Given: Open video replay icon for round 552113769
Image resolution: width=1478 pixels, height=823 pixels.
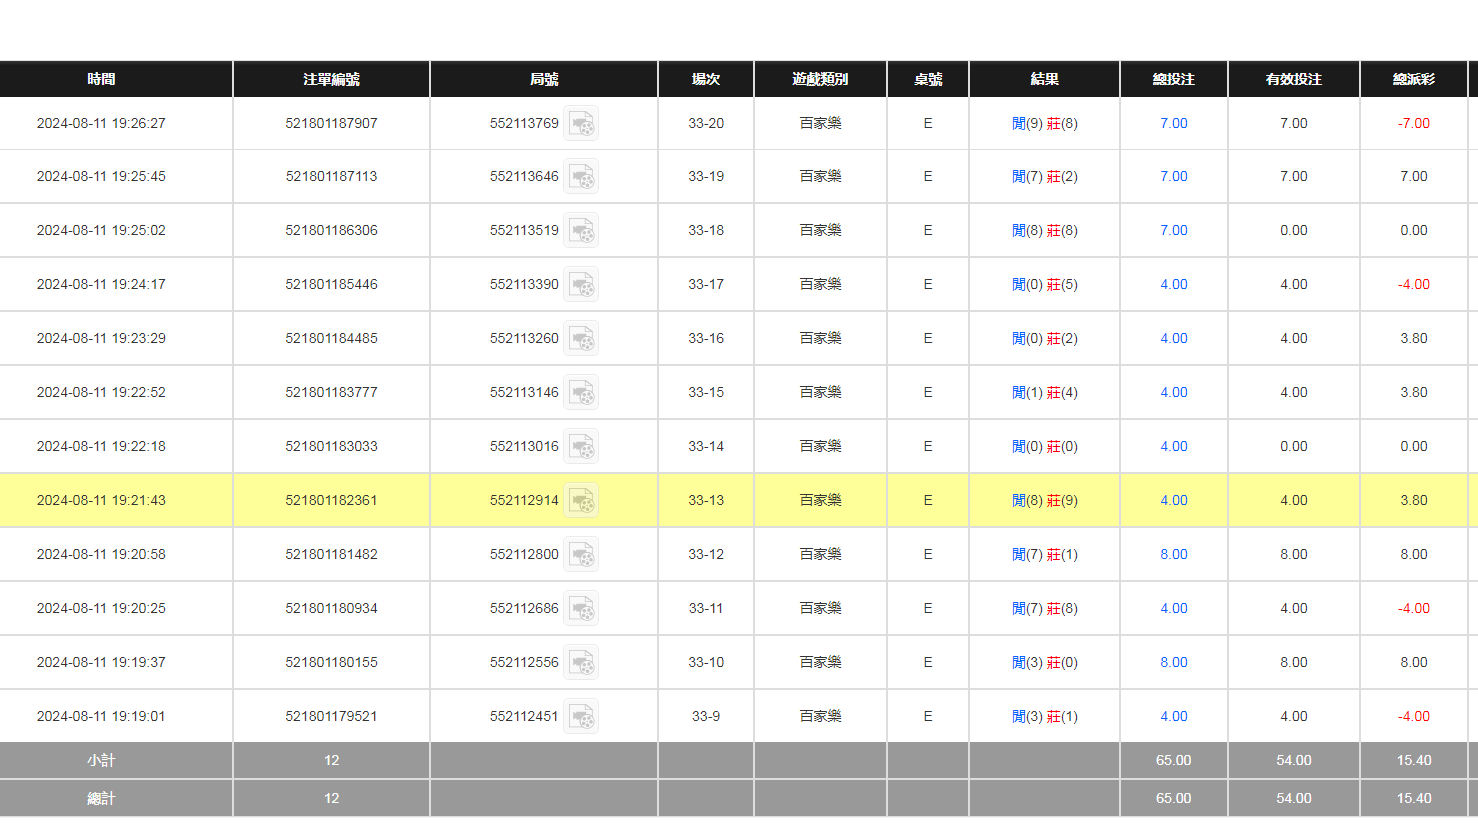Looking at the screenshot, I should coord(581,123).
